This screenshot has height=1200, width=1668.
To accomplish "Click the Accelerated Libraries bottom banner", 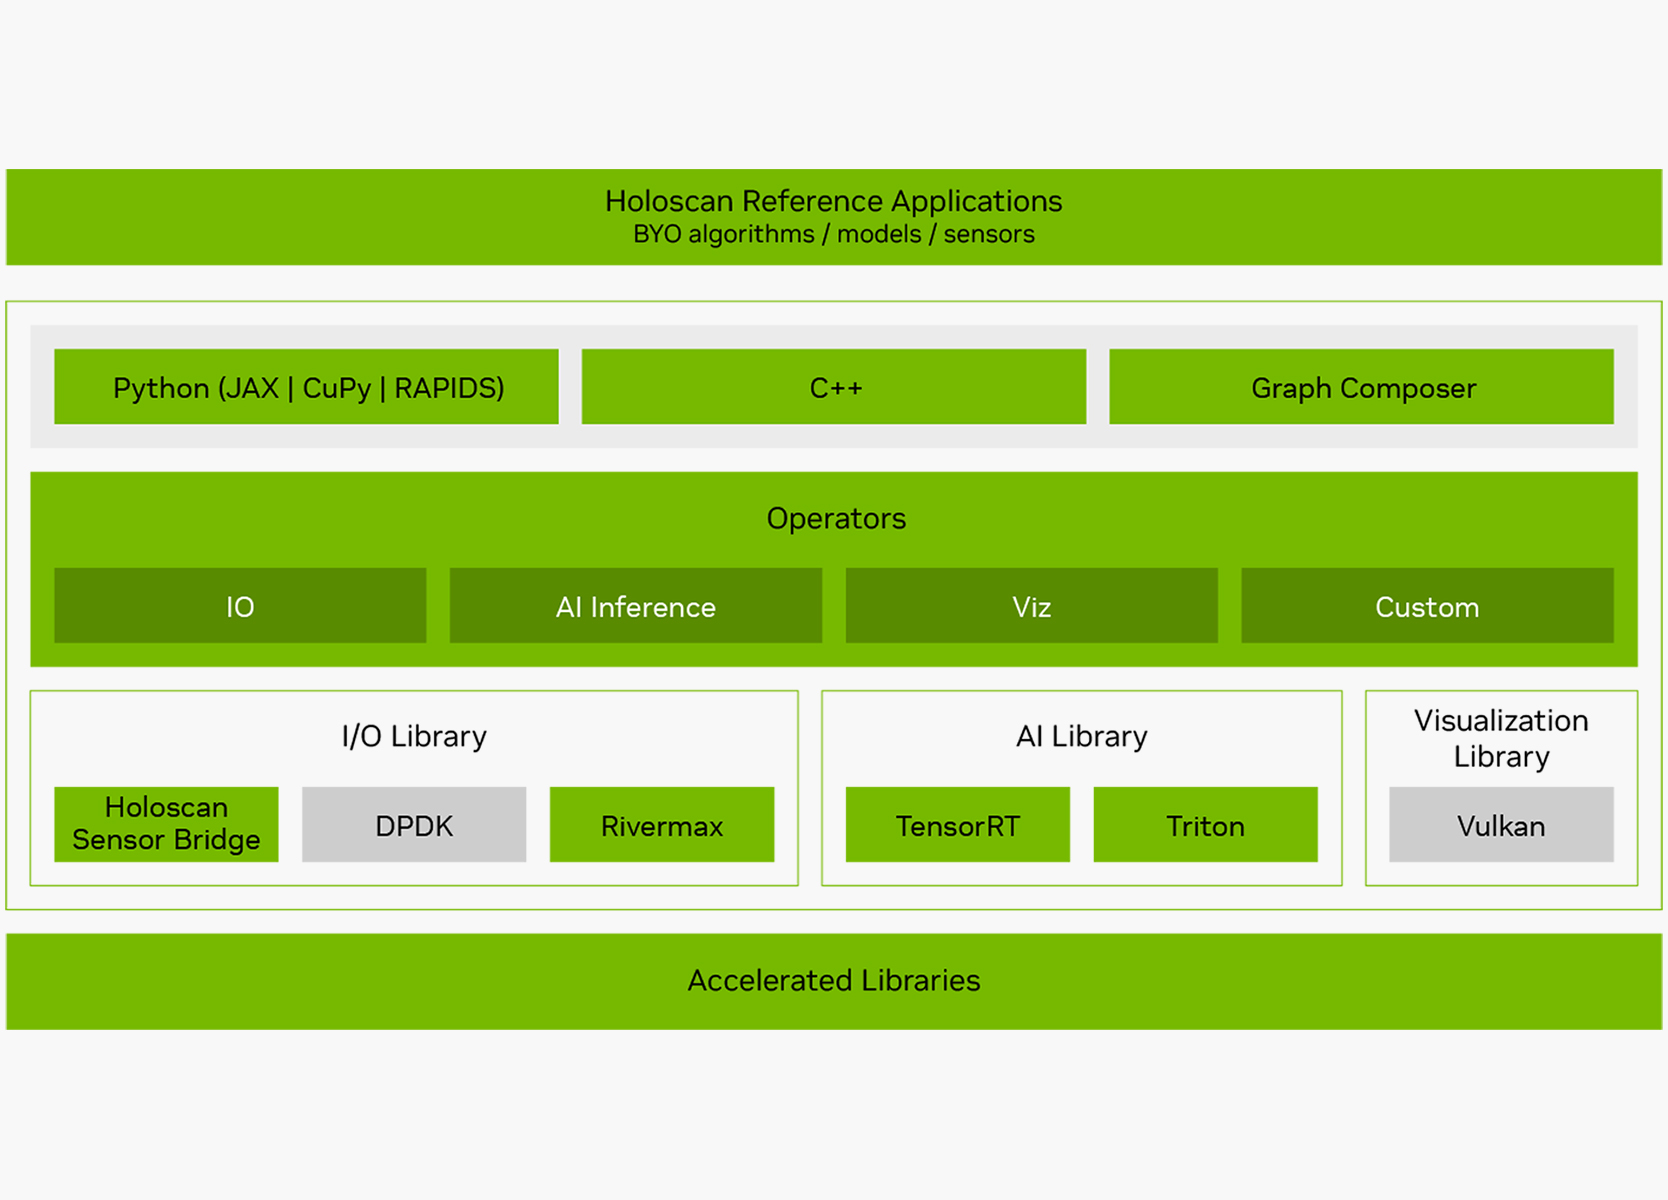I will tap(833, 981).
